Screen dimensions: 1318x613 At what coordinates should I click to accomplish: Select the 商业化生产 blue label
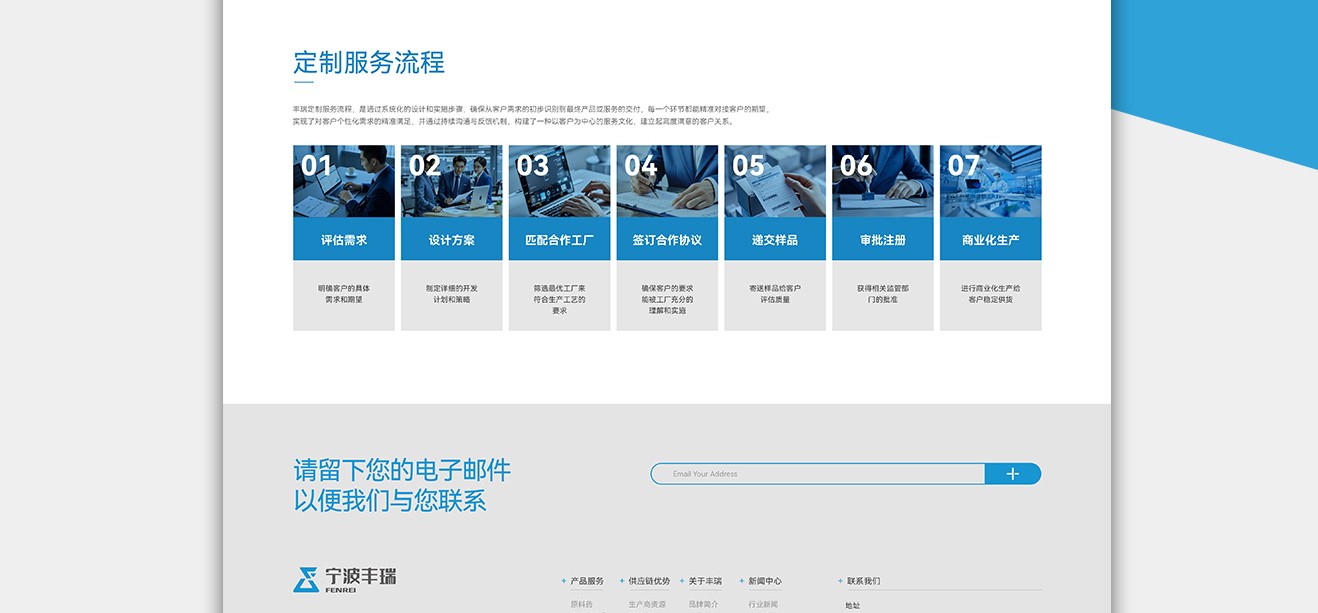coord(991,240)
